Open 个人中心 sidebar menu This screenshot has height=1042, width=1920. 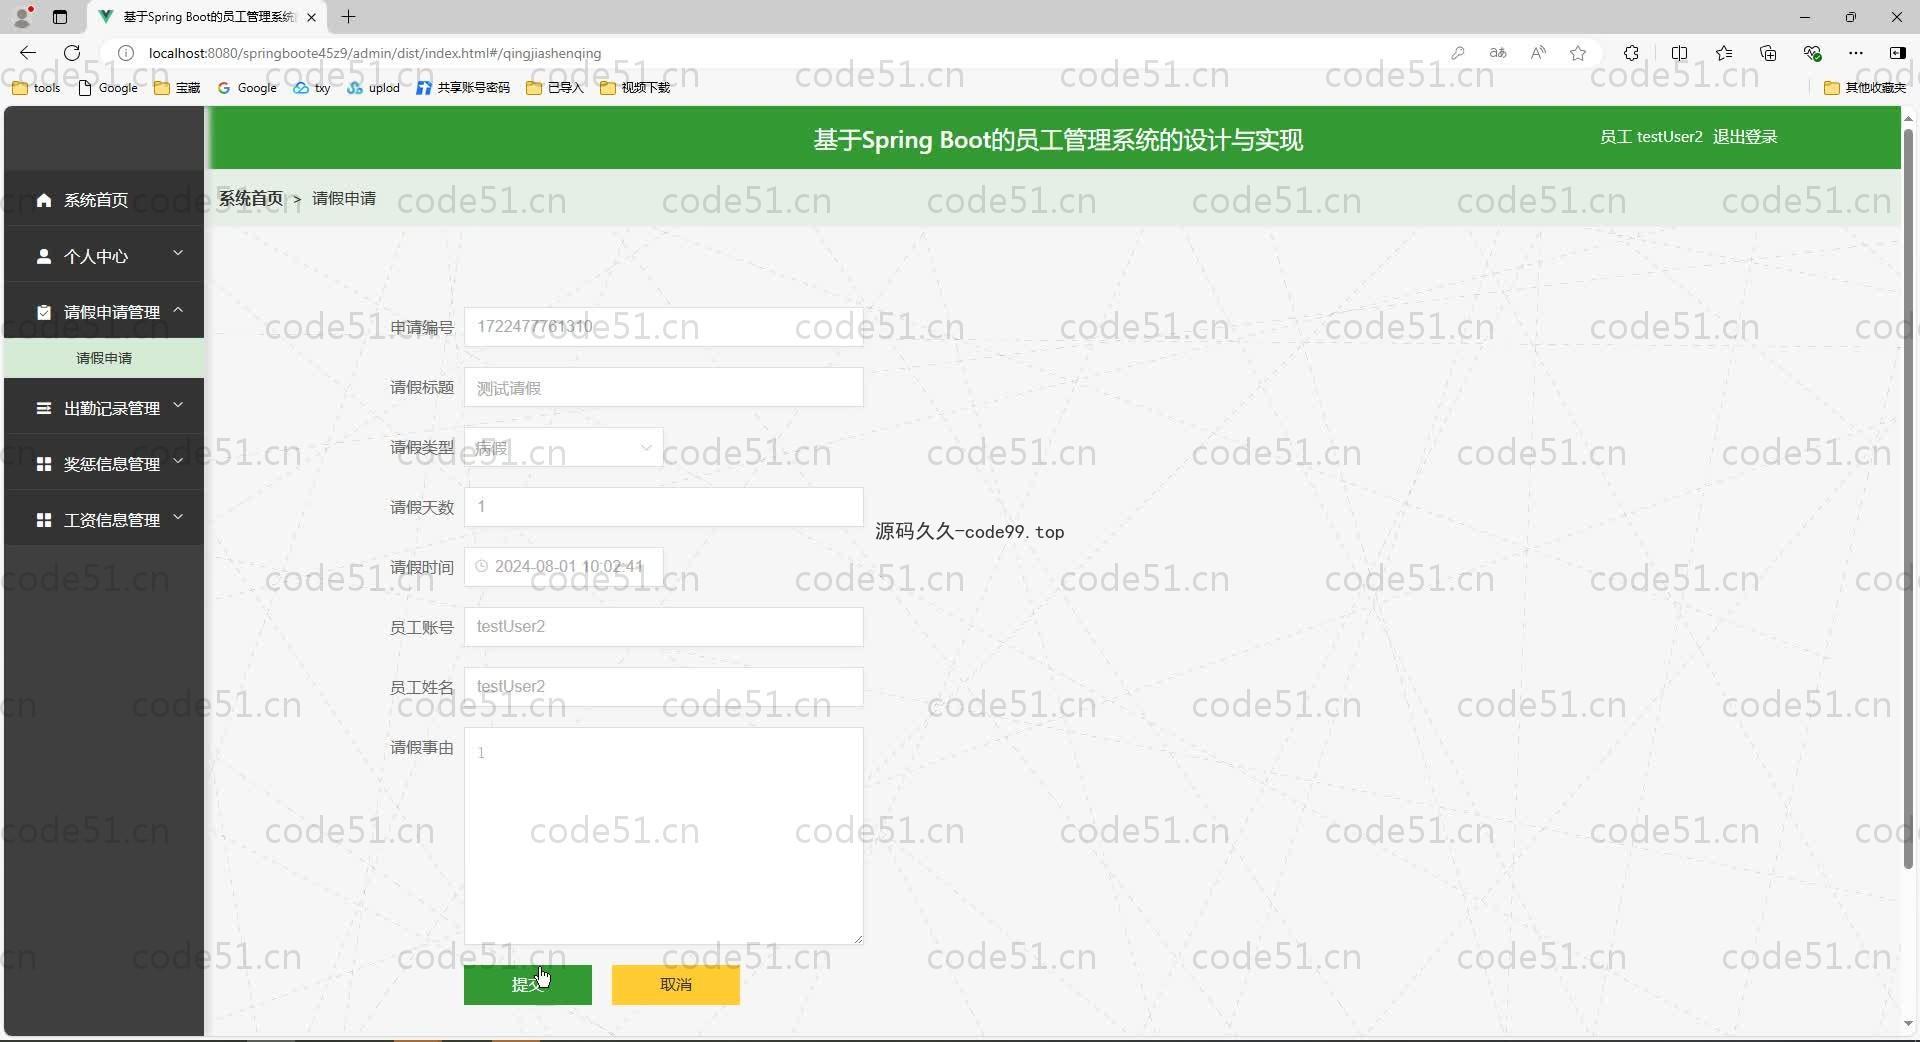pyautogui.click(x=104, y=256)
